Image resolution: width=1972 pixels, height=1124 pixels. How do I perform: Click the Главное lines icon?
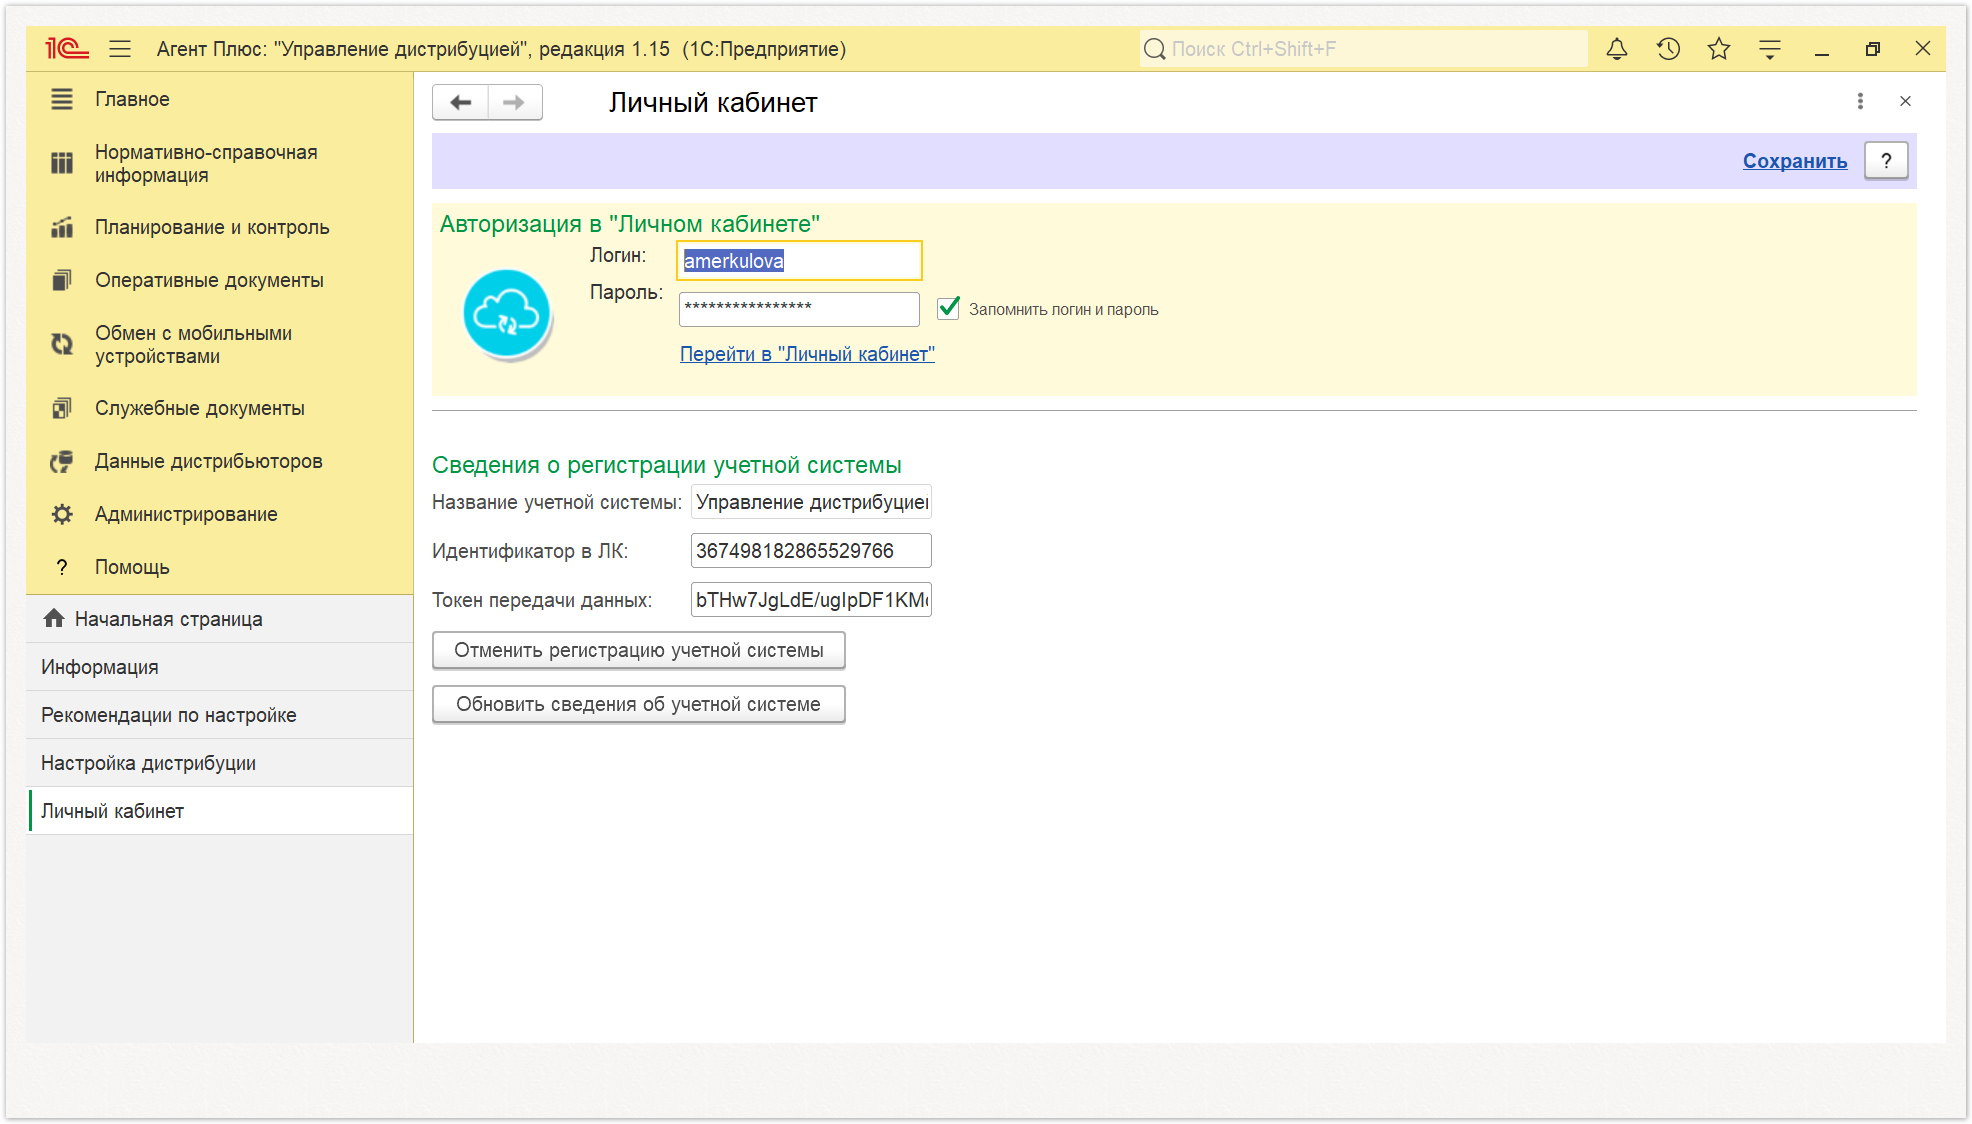(62, 99)
